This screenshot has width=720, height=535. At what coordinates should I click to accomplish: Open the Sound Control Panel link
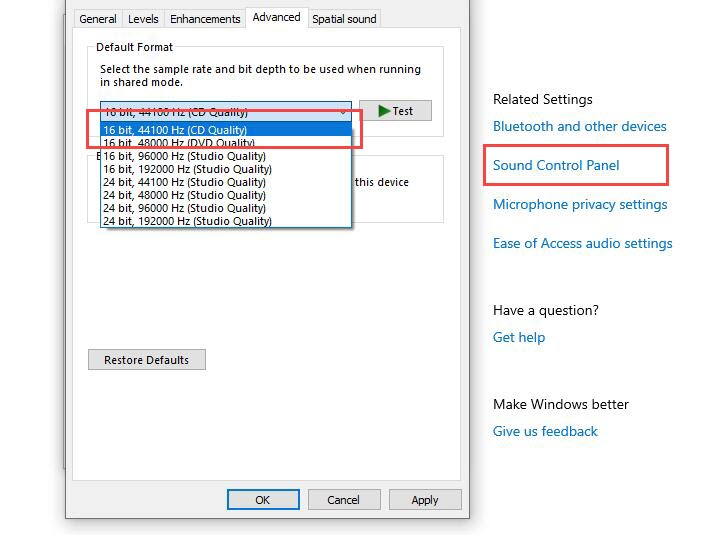tap(556, 165)
